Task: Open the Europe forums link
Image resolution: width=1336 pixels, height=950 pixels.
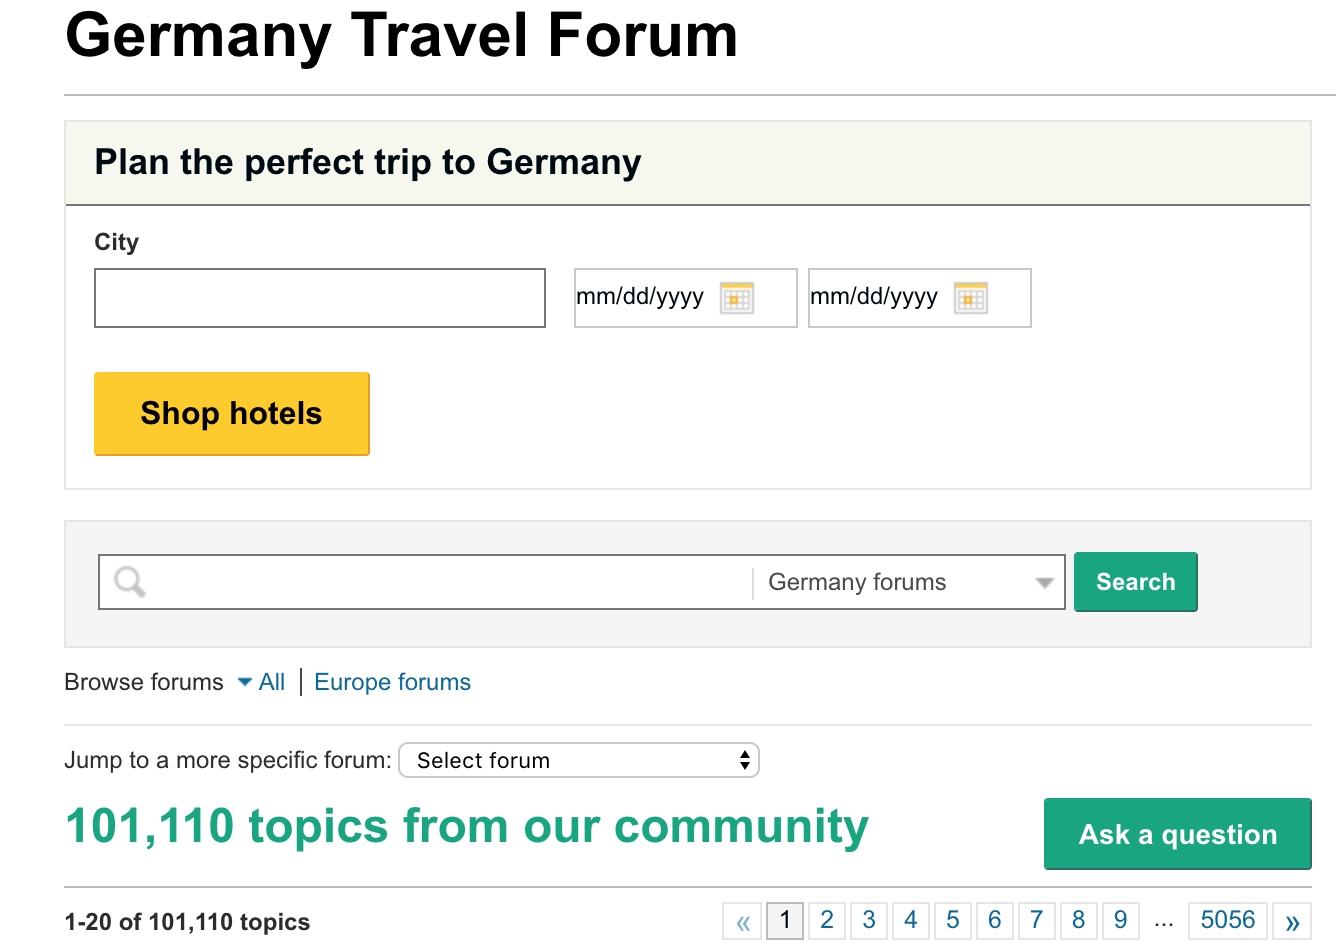Action: 392,682
